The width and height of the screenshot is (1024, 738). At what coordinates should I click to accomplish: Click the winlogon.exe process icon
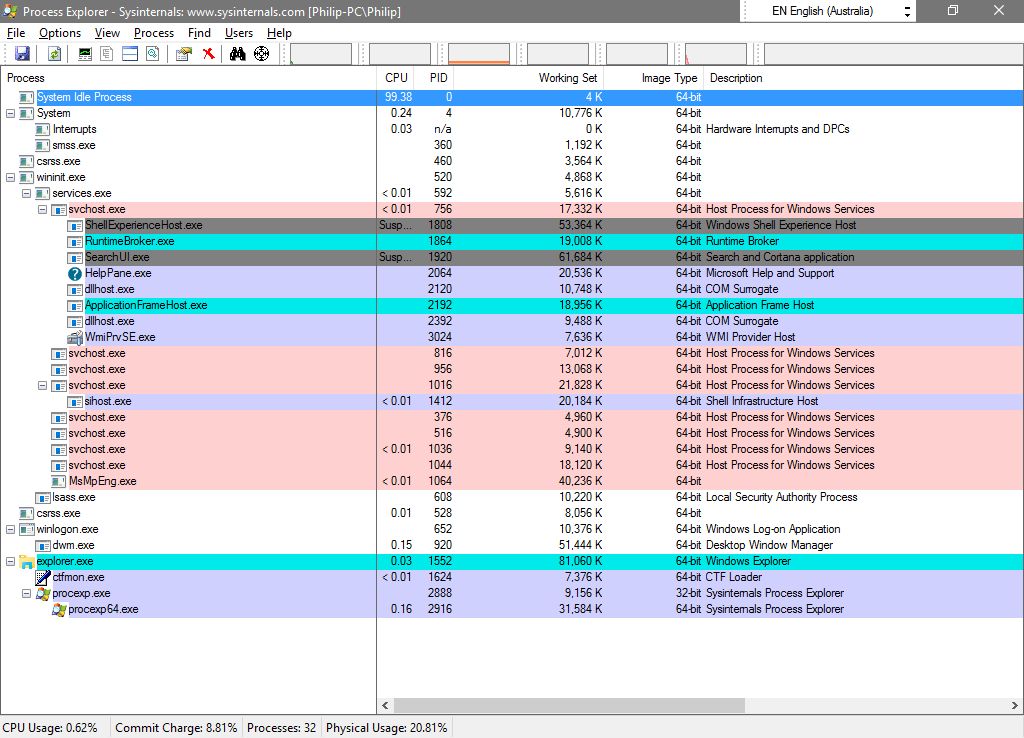(27, 530)
